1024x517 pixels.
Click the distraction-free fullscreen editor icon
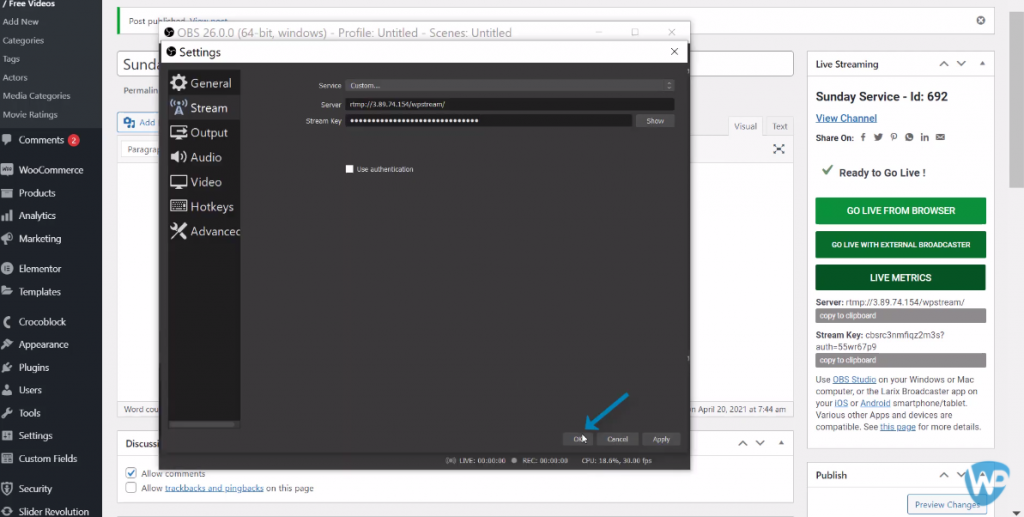click(779, 149)
